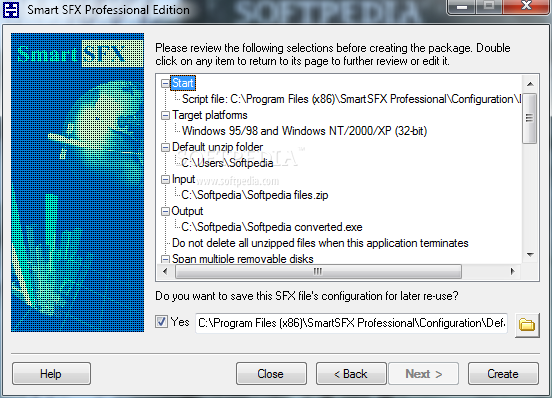
Task: Click the vertical scrollbar up arrow
Action: pyautogui.click(x=530, y=84)
